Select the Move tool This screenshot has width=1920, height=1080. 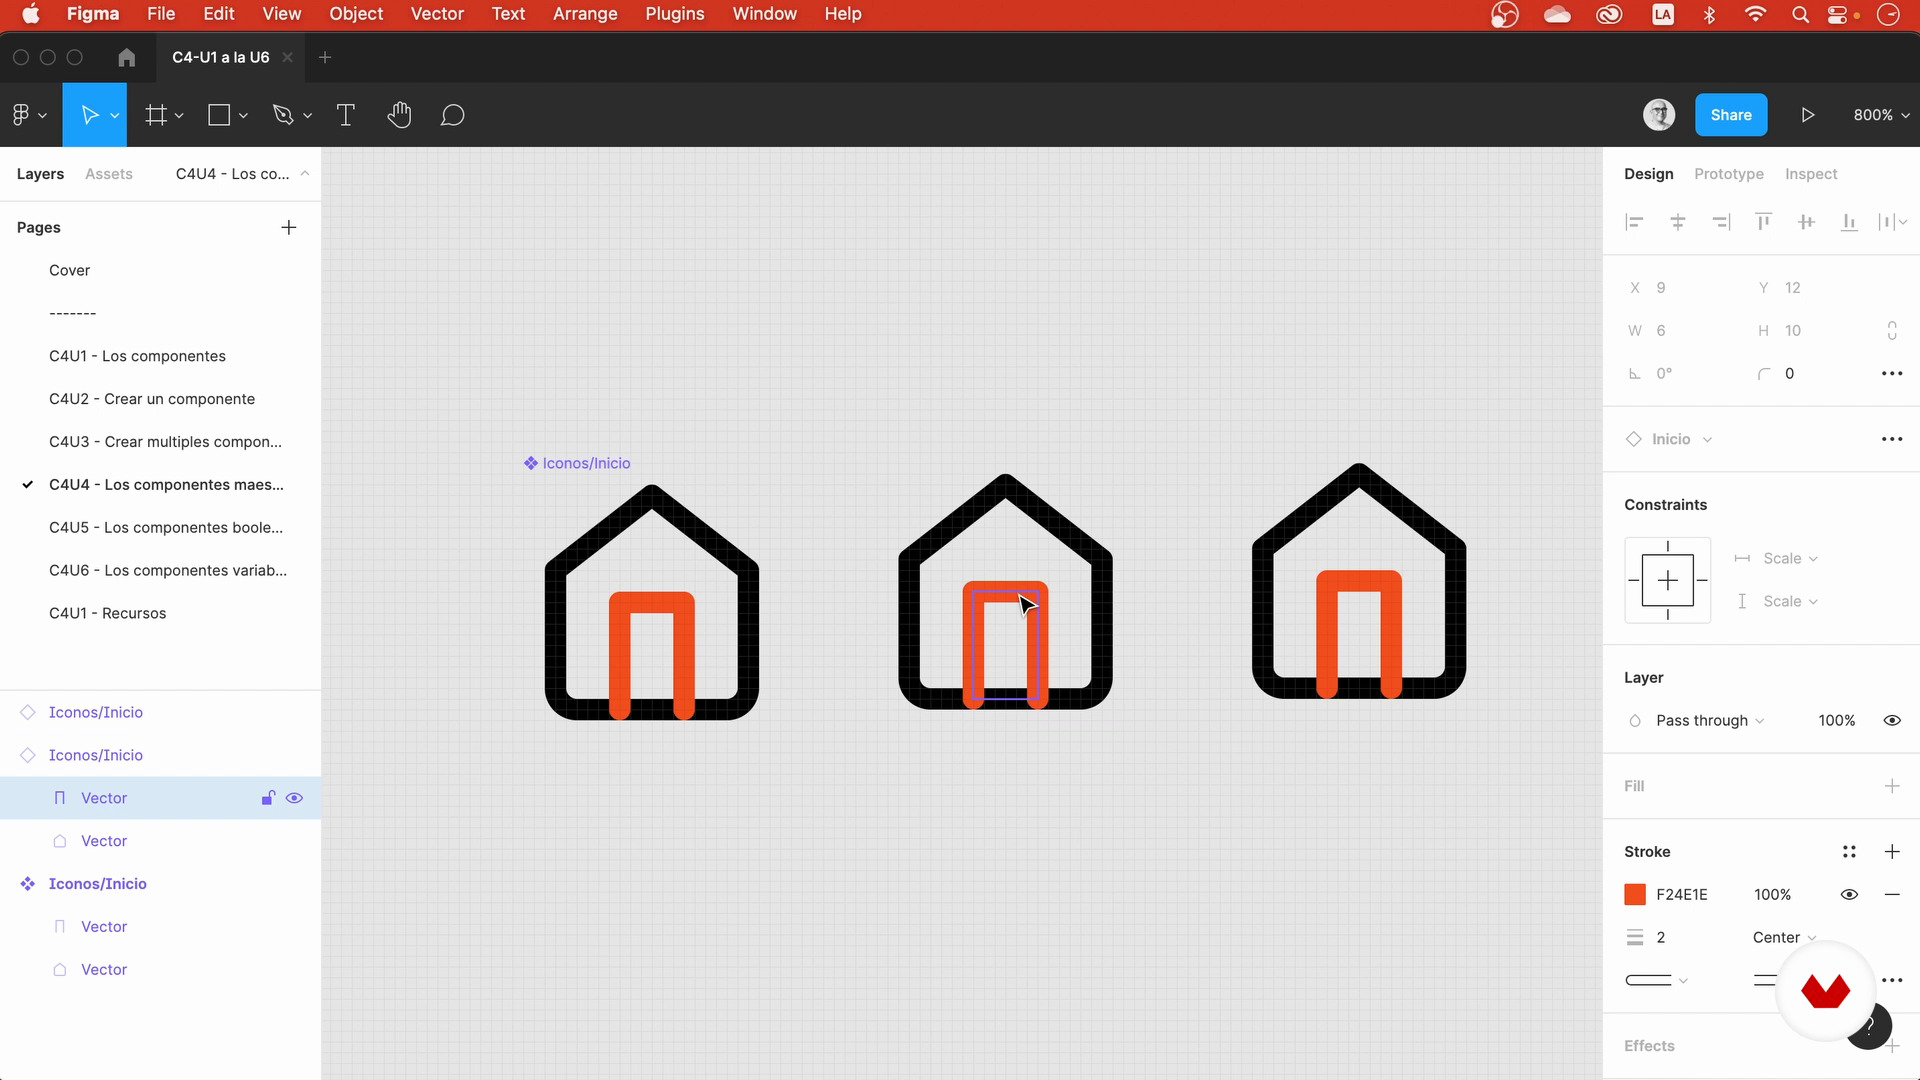[x=89, y=115]
